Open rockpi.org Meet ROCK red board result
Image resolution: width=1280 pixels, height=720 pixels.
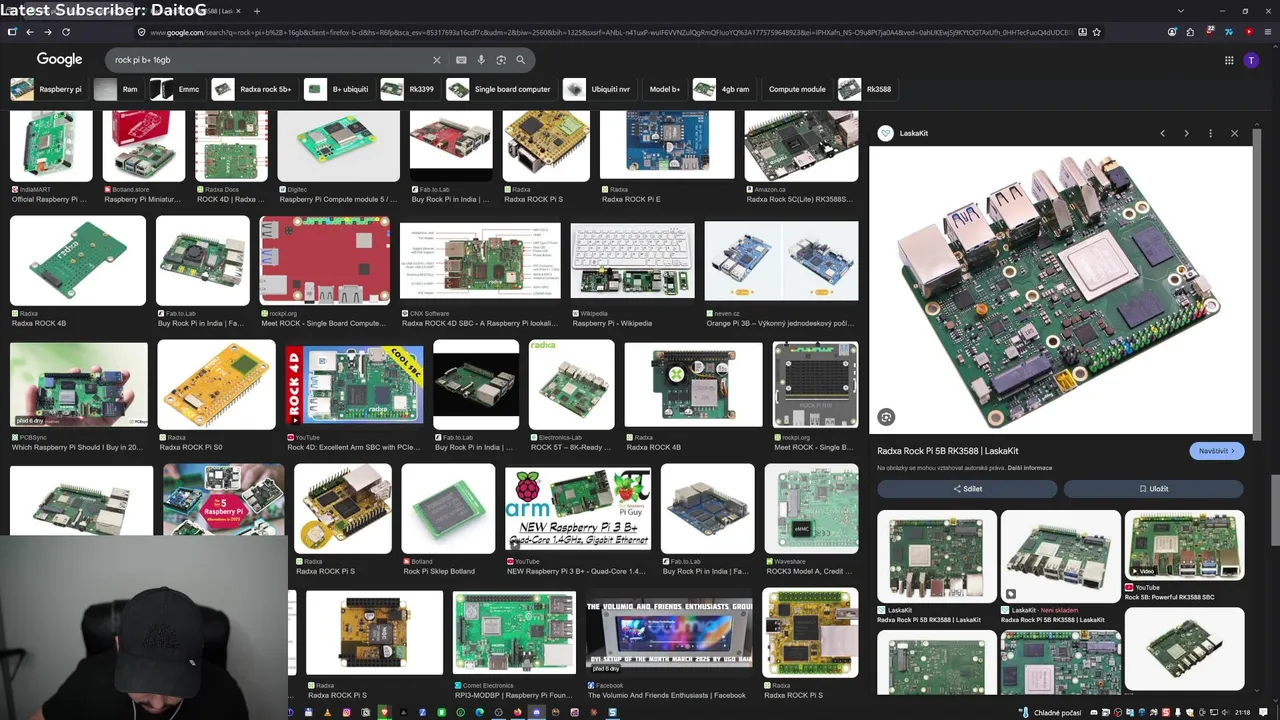click(325, 260)
